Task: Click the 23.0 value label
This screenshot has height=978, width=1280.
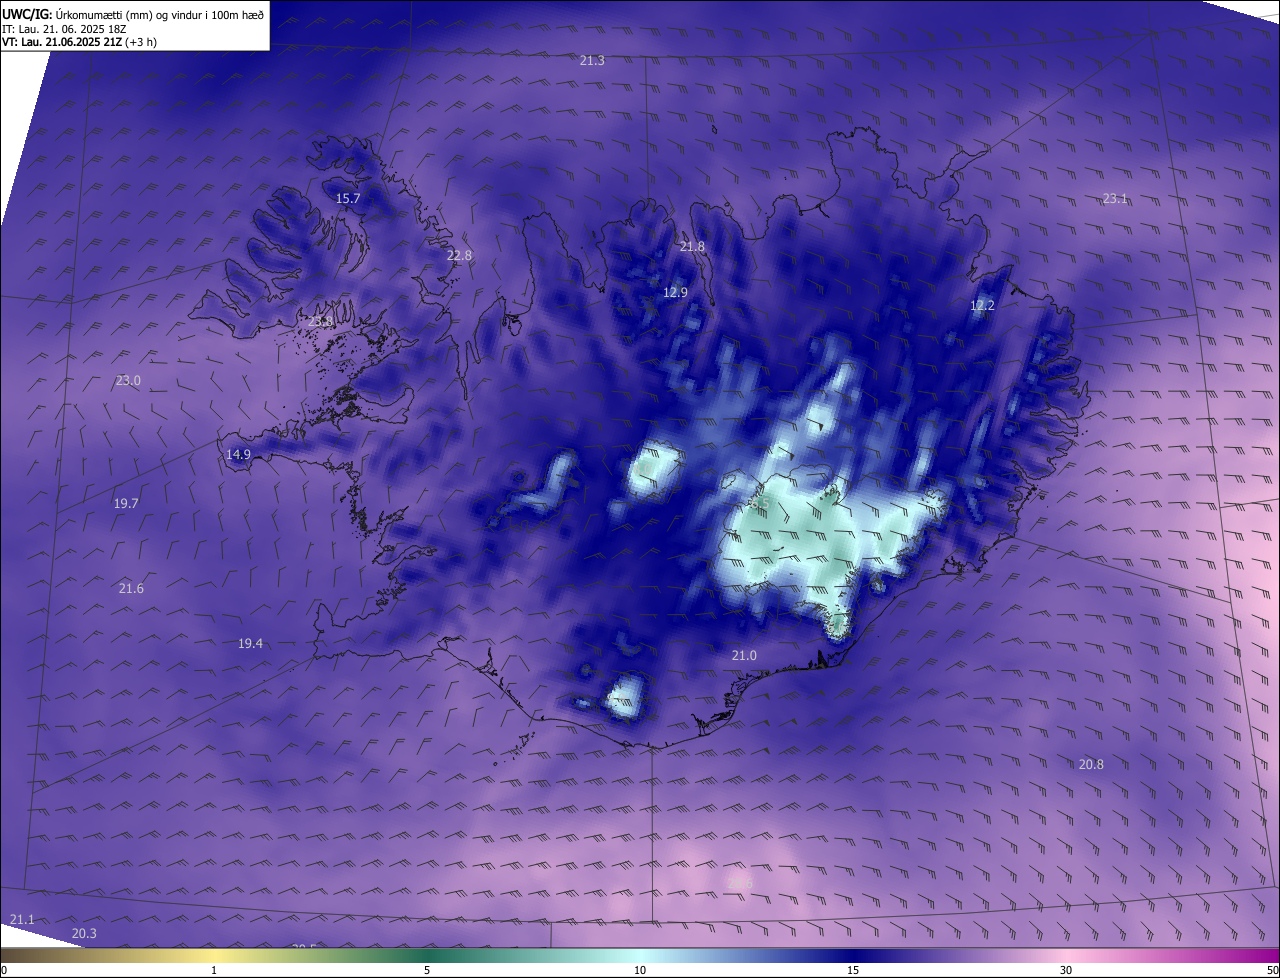Action: point(128,381)
